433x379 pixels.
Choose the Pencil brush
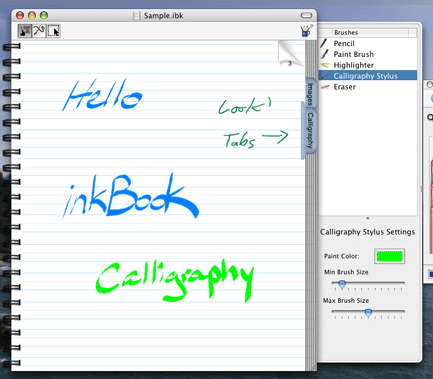(368, 43)
